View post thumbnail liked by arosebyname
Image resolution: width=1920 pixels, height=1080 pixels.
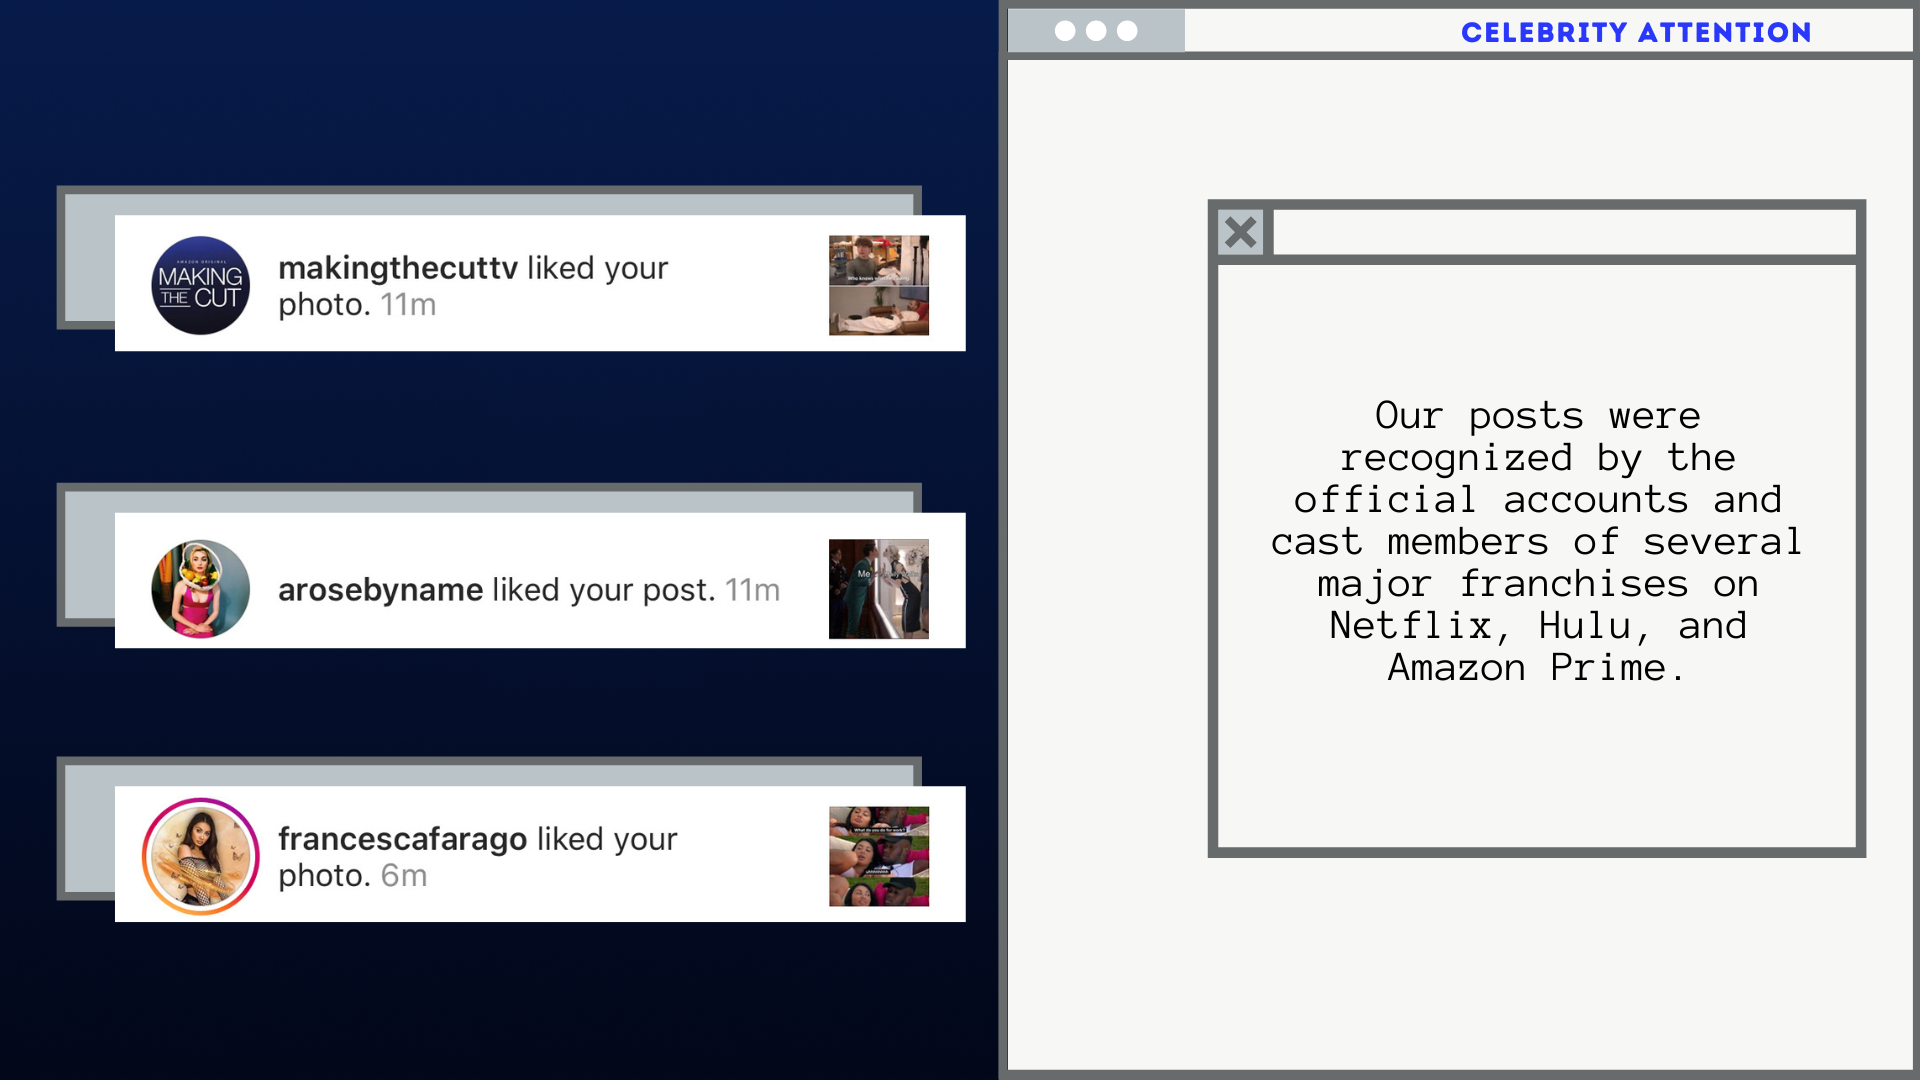click(x=878, y=589)
